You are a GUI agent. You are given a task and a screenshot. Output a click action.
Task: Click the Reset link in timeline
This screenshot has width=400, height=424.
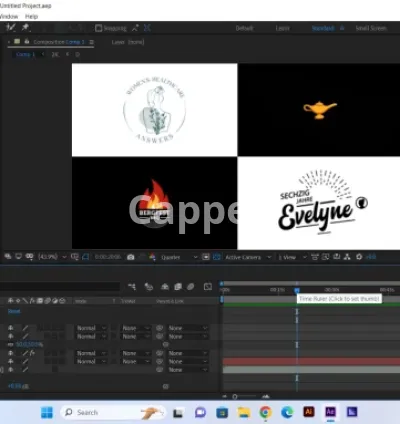pyautogui.click(x=14, y=311)
